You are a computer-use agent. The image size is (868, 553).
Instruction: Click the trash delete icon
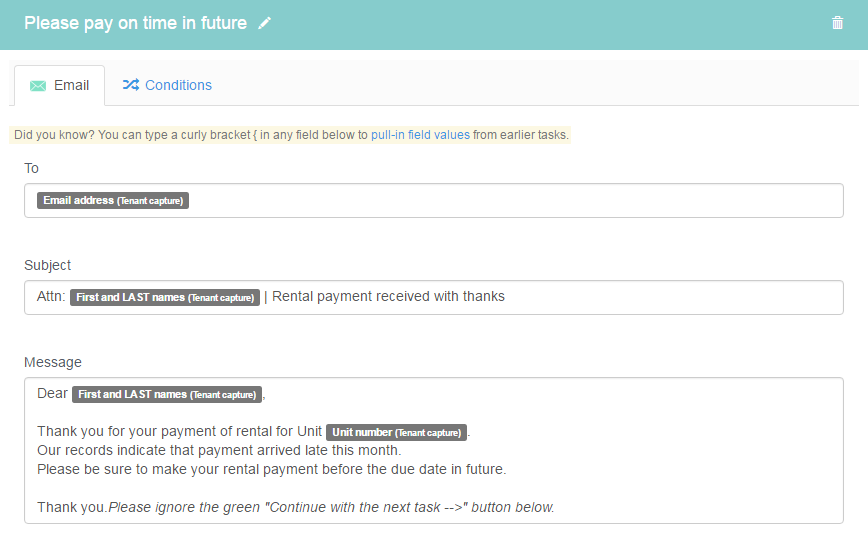[x=837, y=23]
